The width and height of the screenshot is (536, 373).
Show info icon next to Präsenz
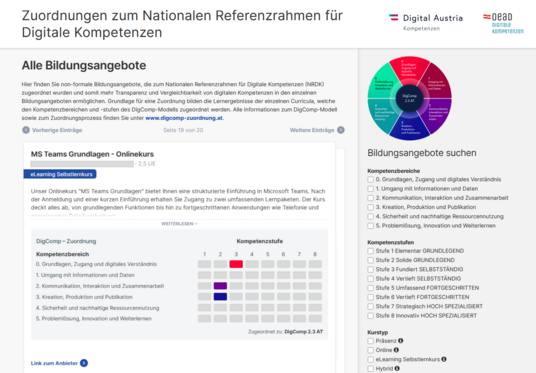pos(401,341)
